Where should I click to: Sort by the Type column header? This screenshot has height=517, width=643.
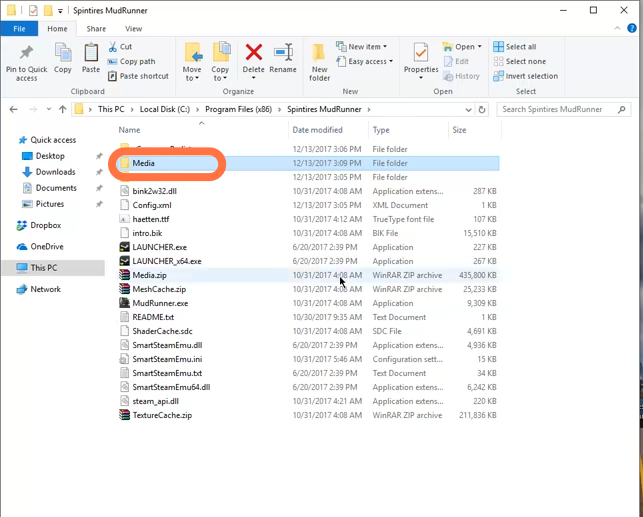click(x=381, y=130)
